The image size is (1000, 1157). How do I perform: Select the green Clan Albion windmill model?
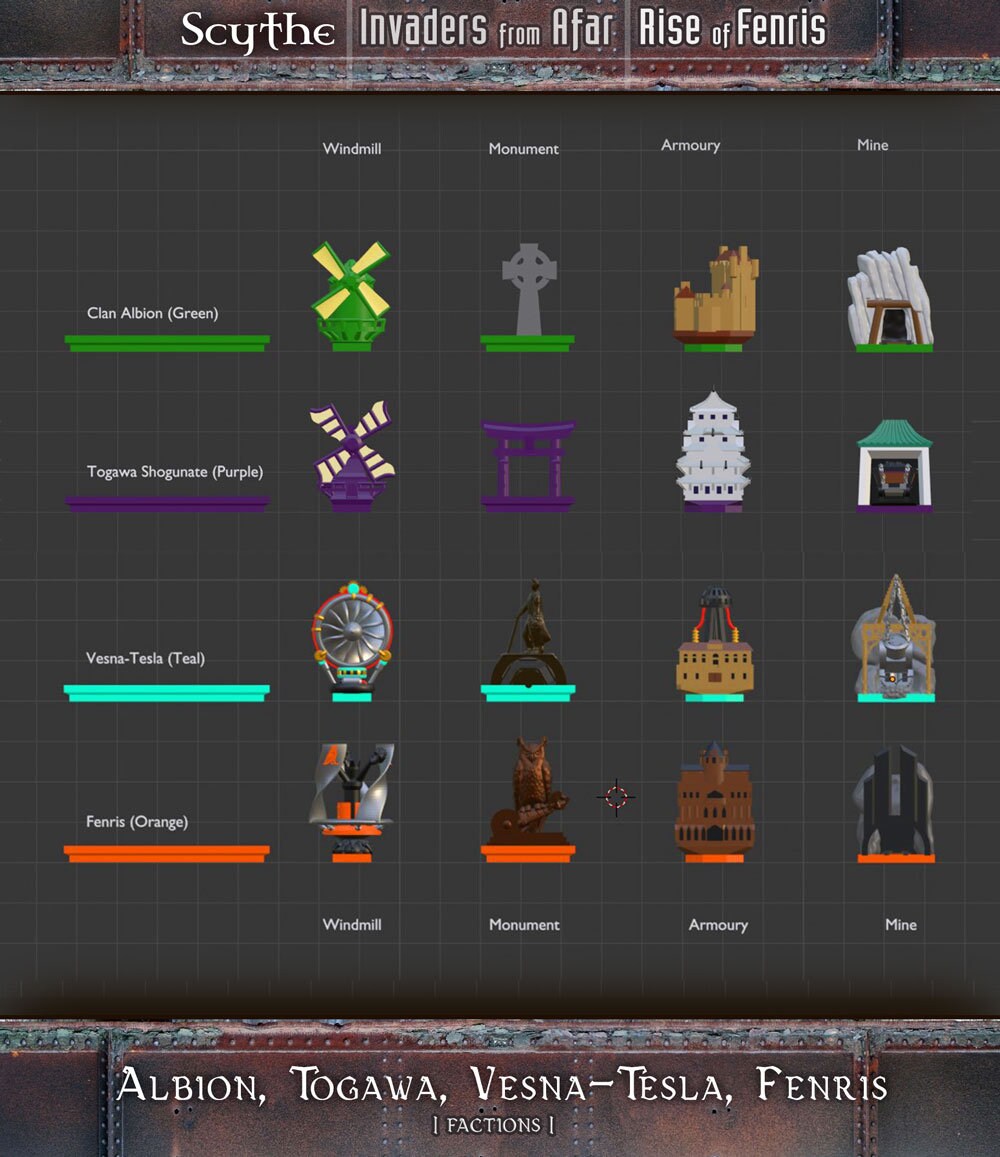coord(351,295)
